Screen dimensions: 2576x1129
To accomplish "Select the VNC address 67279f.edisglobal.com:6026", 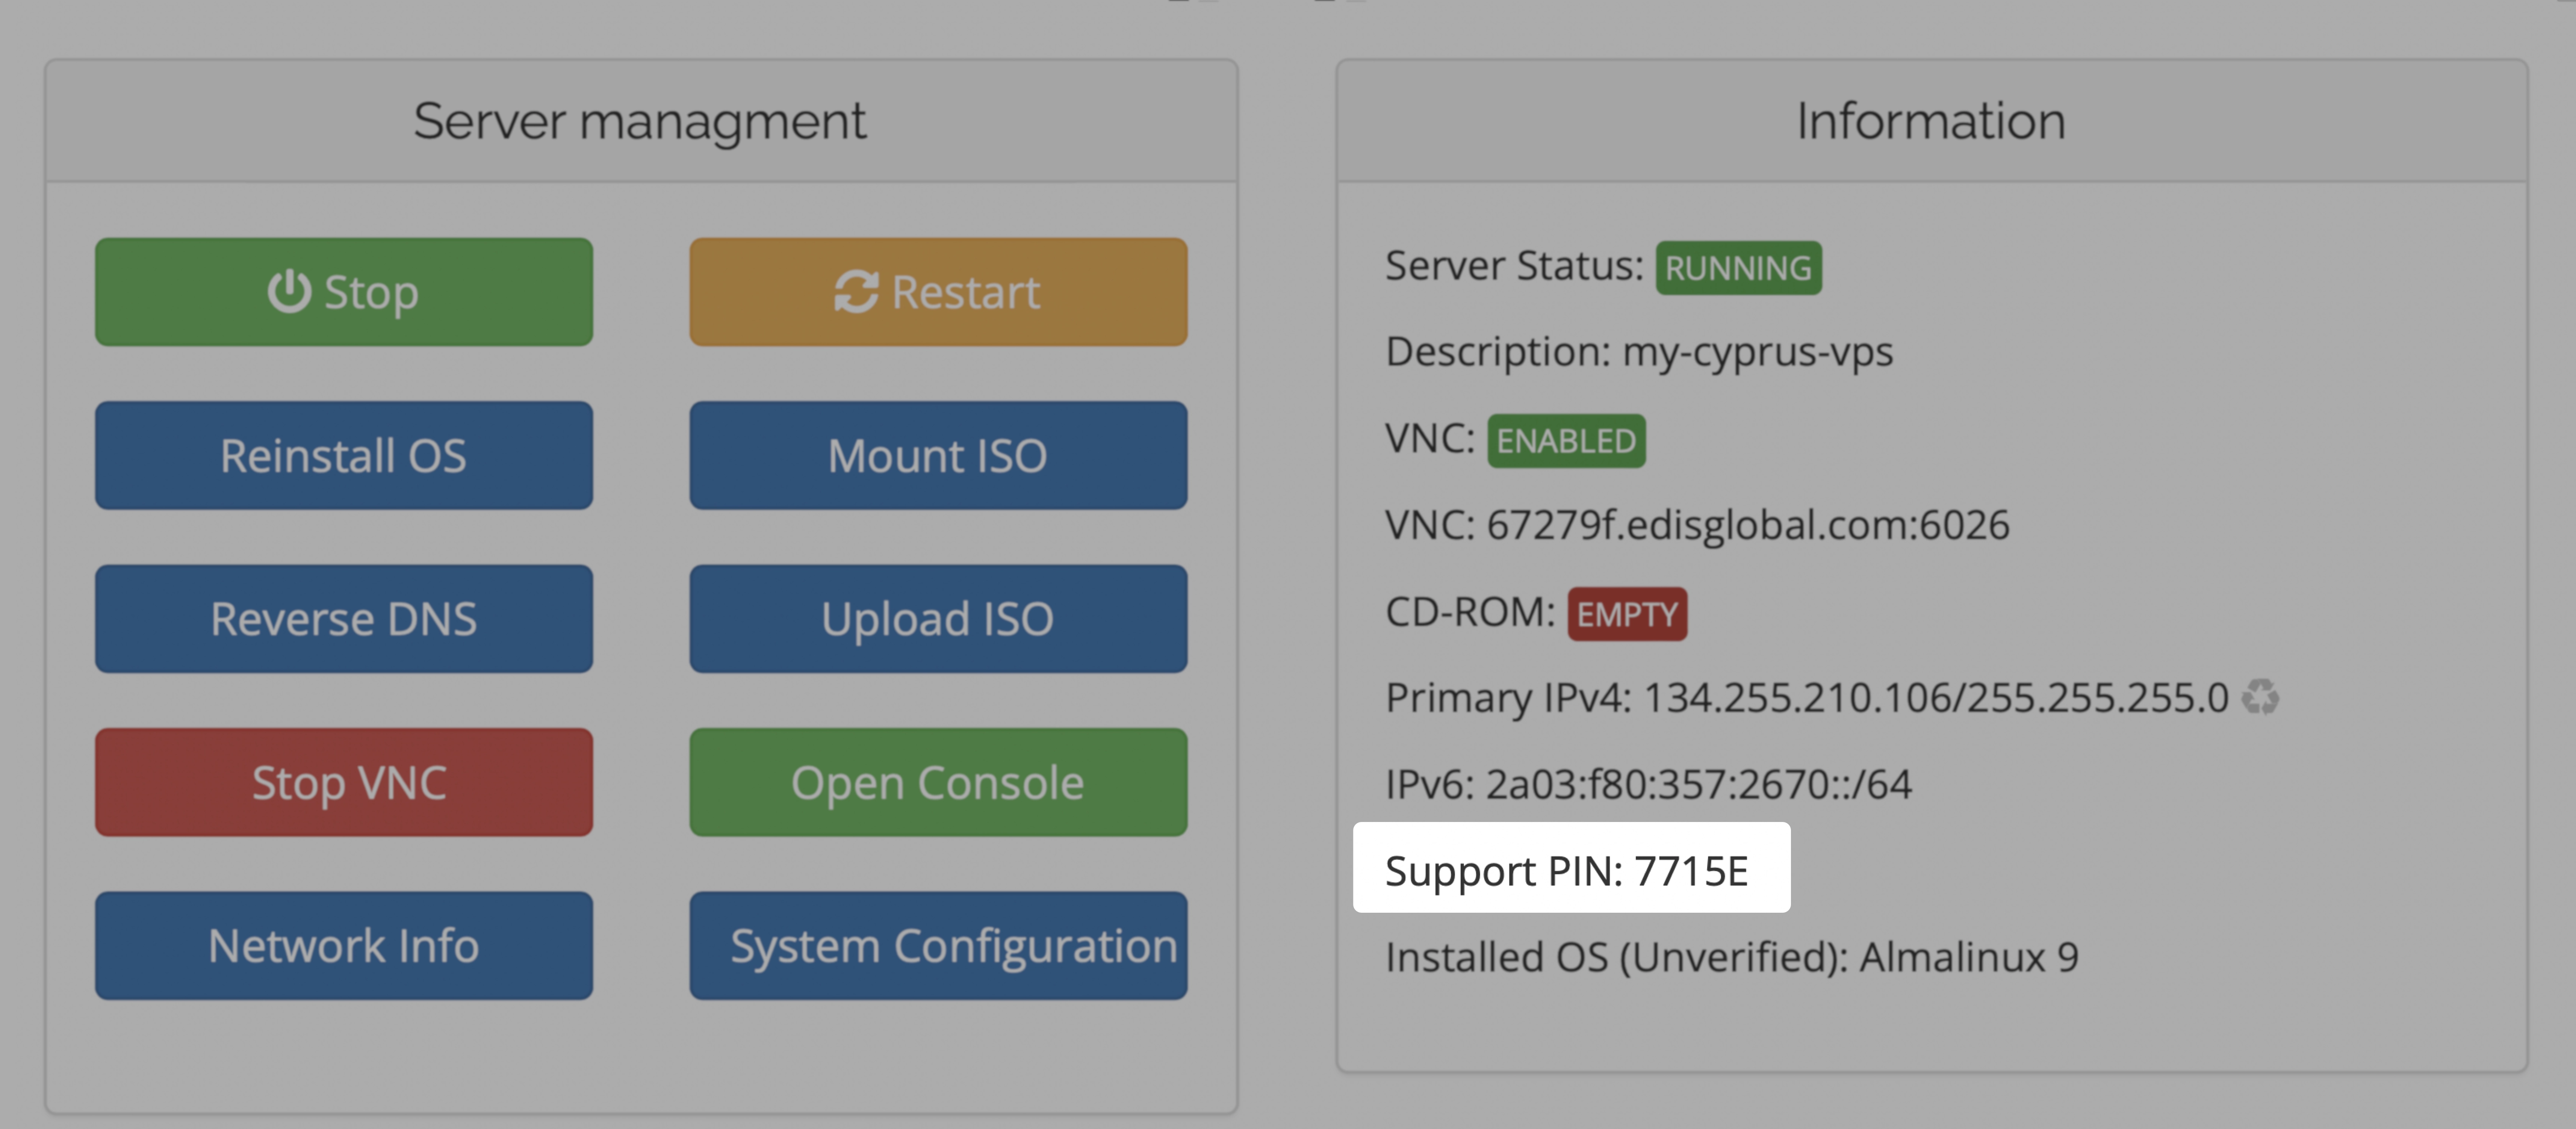I will click(x=1748, y=525).
